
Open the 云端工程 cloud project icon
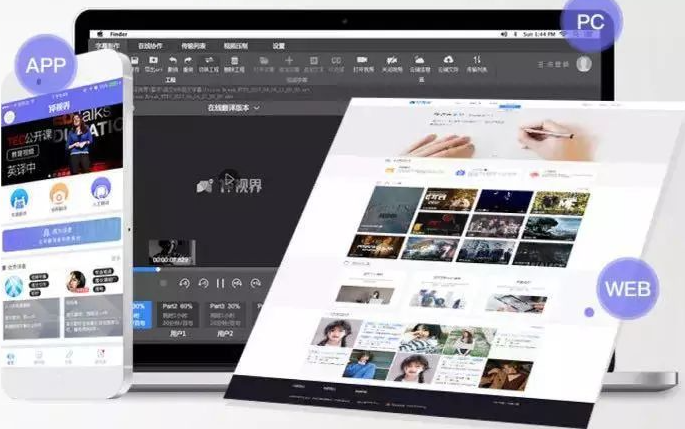tap(419, 59)
